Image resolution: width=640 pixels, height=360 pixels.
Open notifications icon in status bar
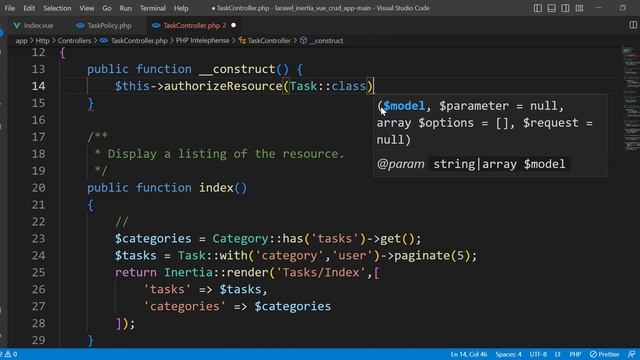point(631,354)
